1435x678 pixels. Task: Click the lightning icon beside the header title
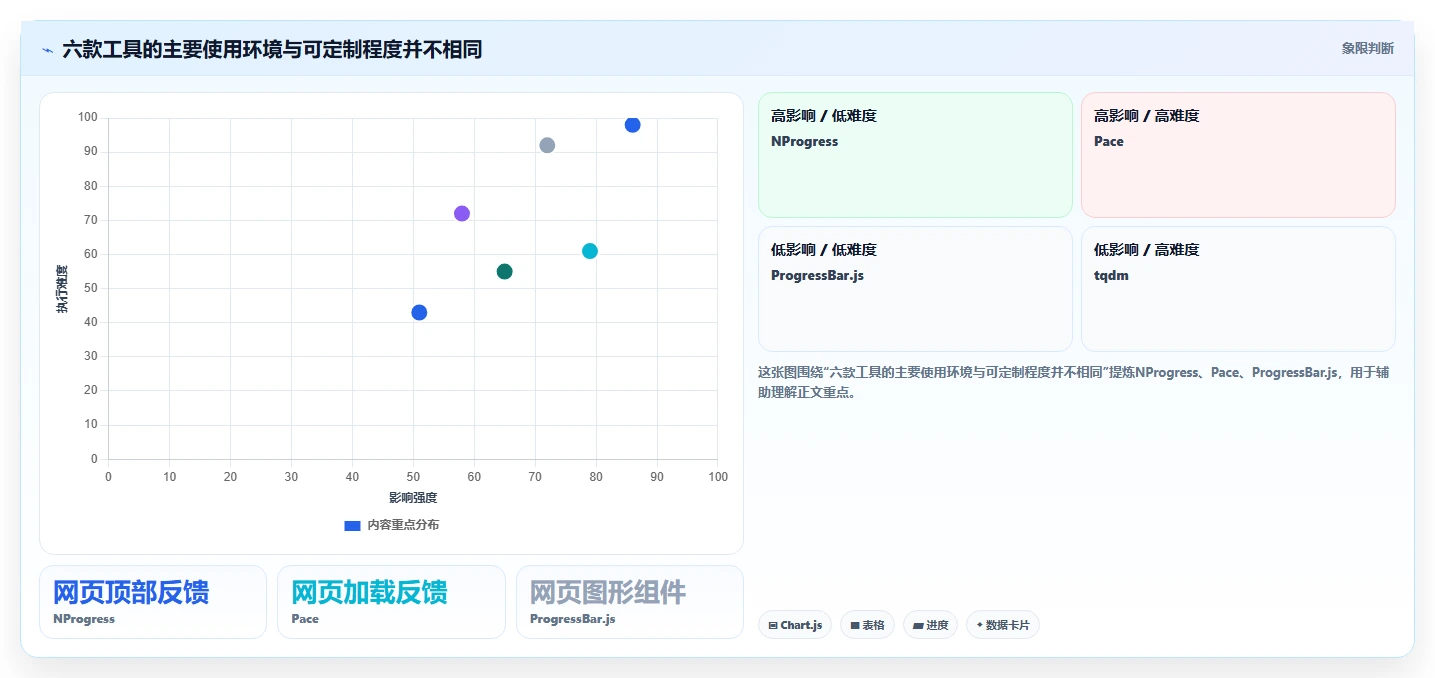click(47, 49)
